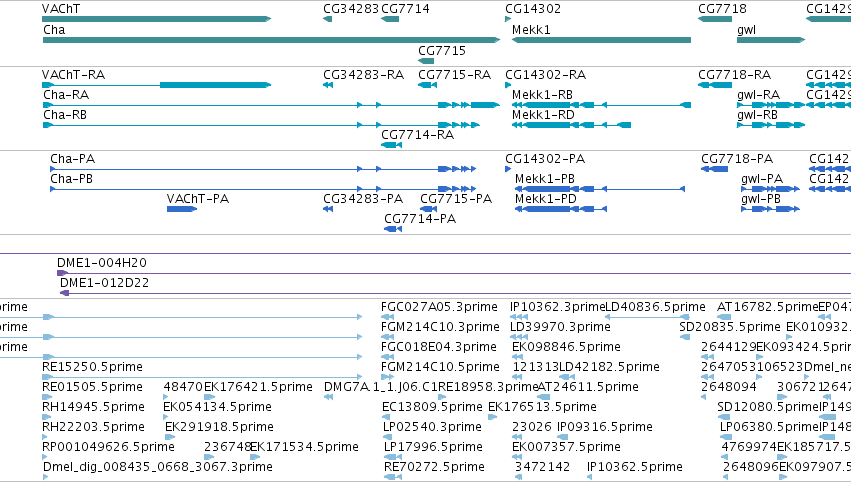Viewport: 851px width, 482px height.
Task: Click the LD39970.3prime EST label
Action: coord(560,327)
